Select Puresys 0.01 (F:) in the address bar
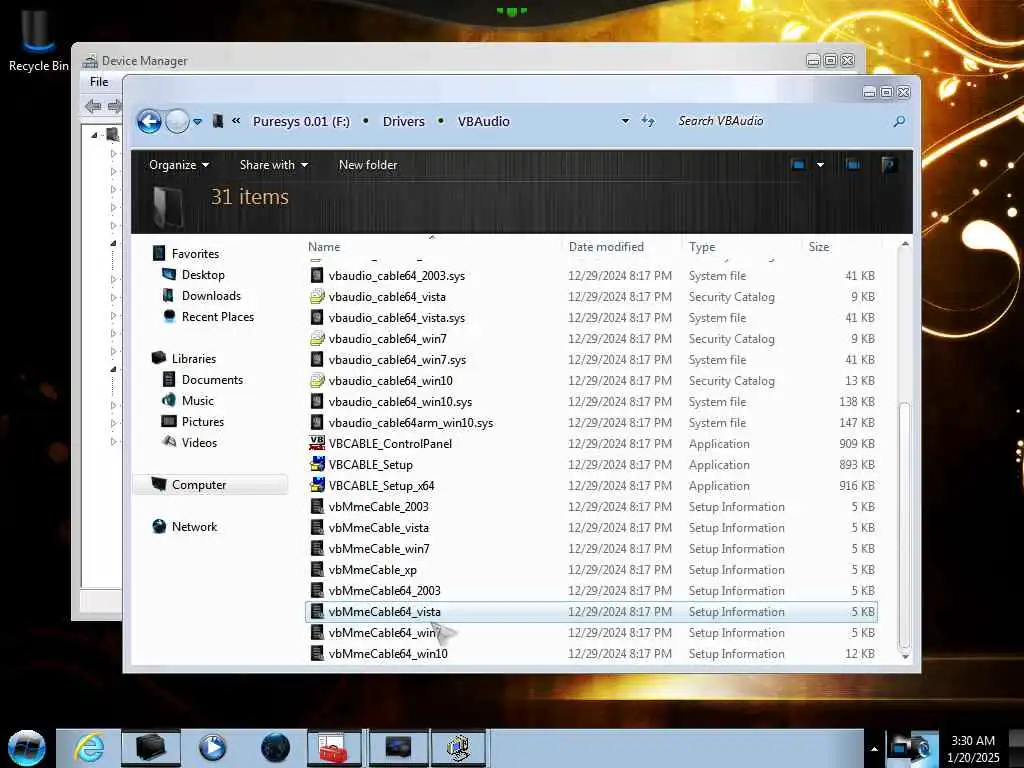The height and width of the screenshot is (768, 1024). [x=301, y=121]
